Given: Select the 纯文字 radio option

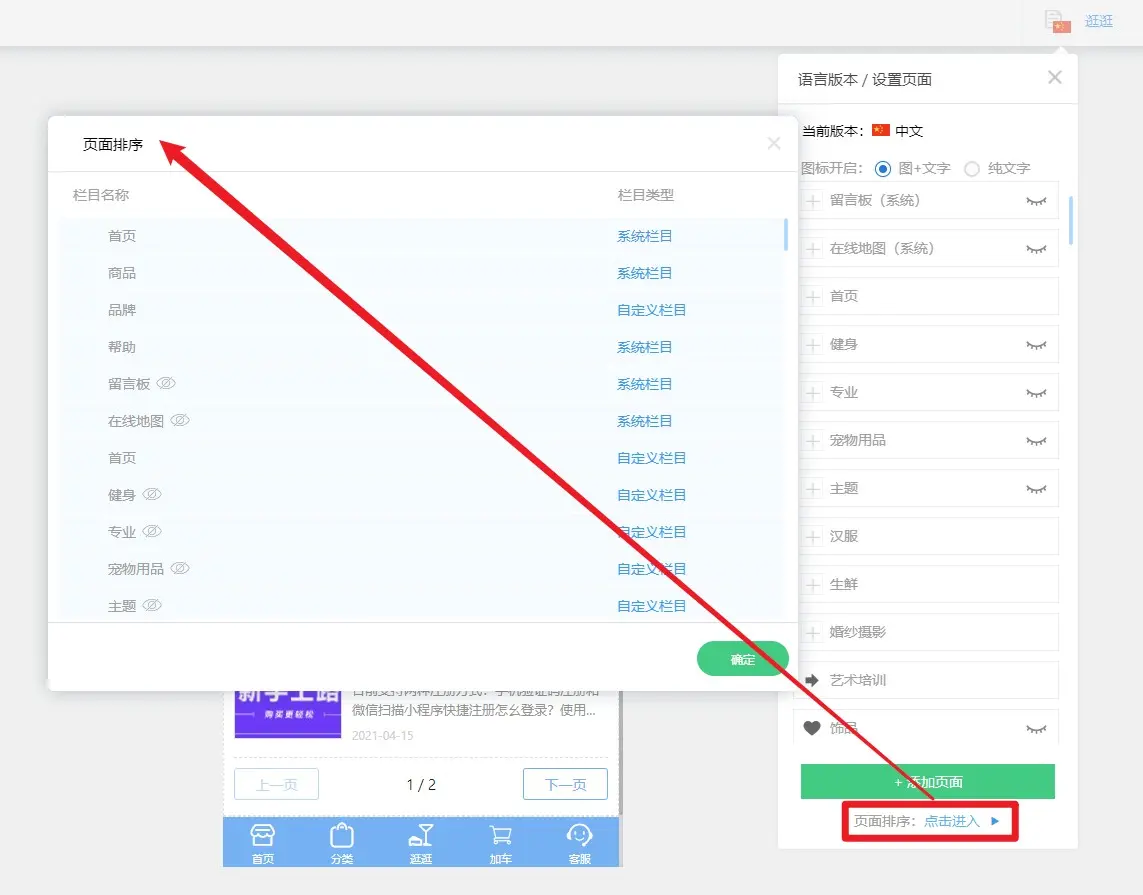Looking at the screenshot, I should (x=971, y=169).
